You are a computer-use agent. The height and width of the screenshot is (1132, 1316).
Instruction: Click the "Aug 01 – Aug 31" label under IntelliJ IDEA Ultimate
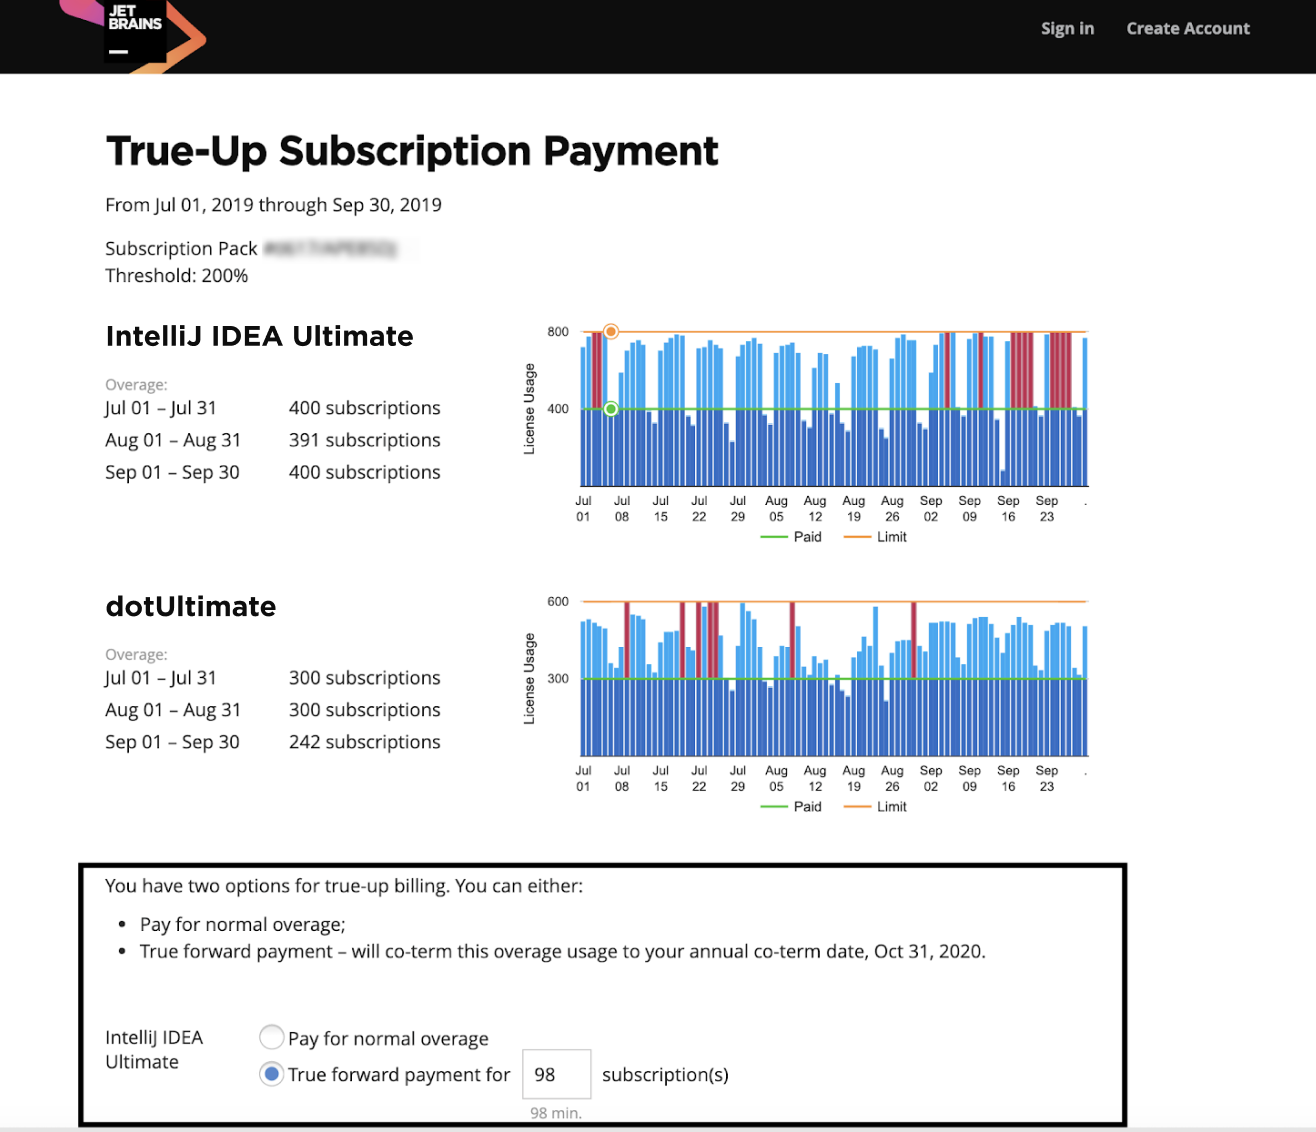pos(173,440)
